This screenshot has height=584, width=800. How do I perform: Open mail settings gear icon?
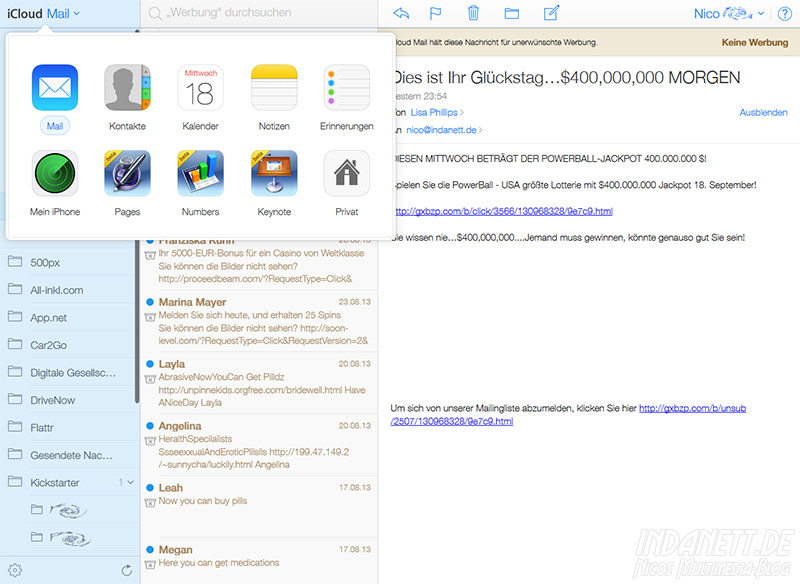tap(15, 570)
